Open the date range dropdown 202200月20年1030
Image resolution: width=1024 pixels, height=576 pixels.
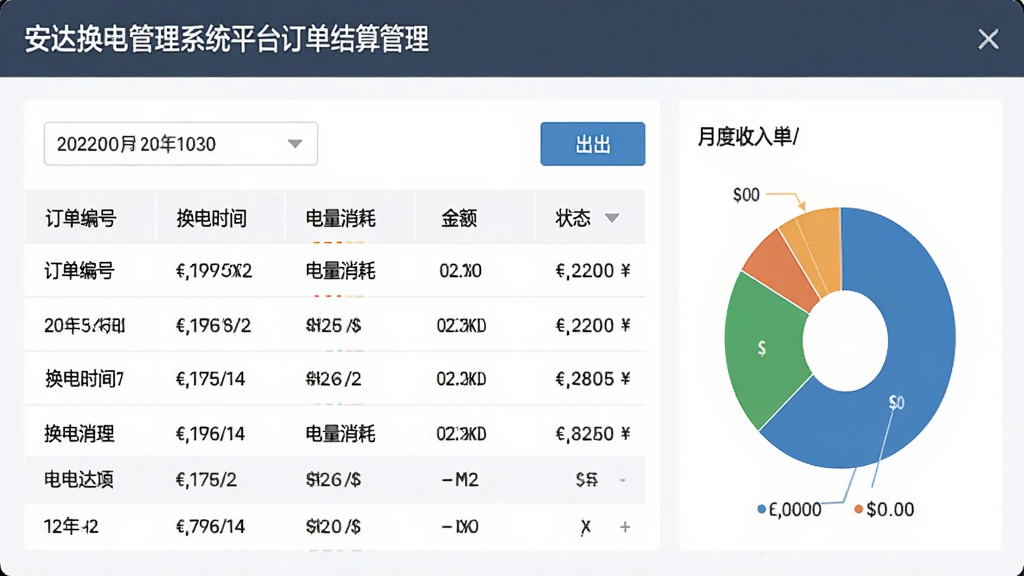tap(181, 144)
